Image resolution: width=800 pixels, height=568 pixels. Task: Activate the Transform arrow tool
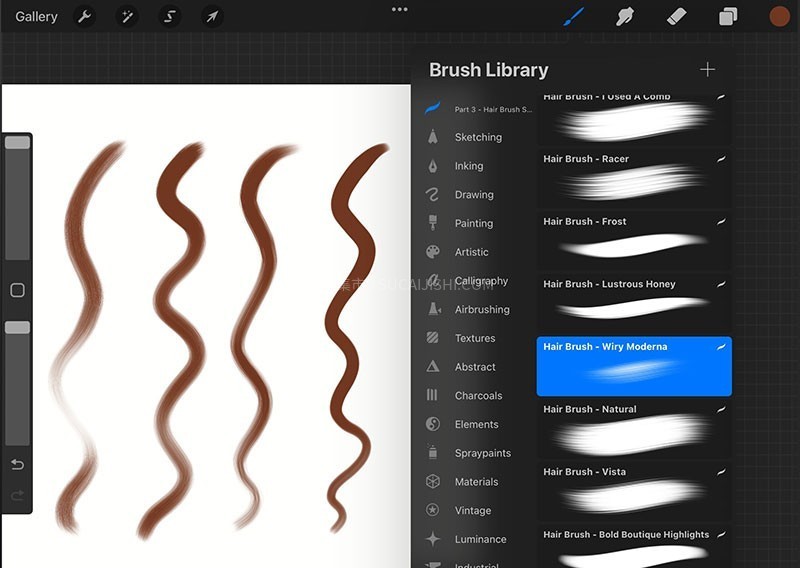(x=212, y=17)
